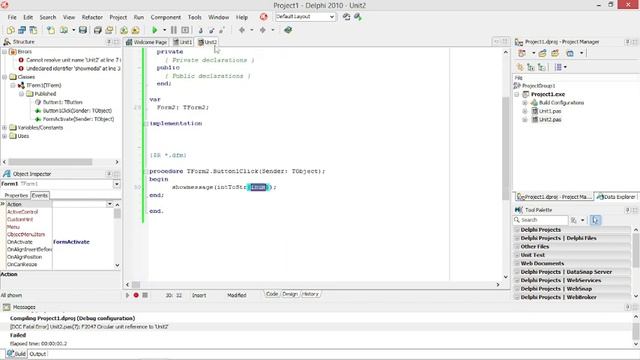Image resolution: width=640 pixels, height=360 pixels.
Task: Open the Action property value dropdown
Action: tap(109, 204)
